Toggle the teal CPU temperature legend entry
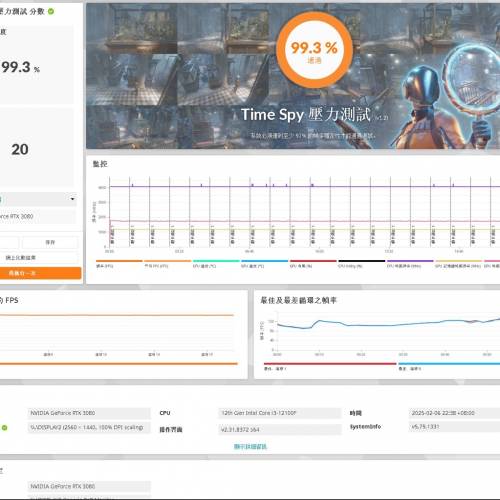Viewport: 500px width, 500px height. point(216,263)
